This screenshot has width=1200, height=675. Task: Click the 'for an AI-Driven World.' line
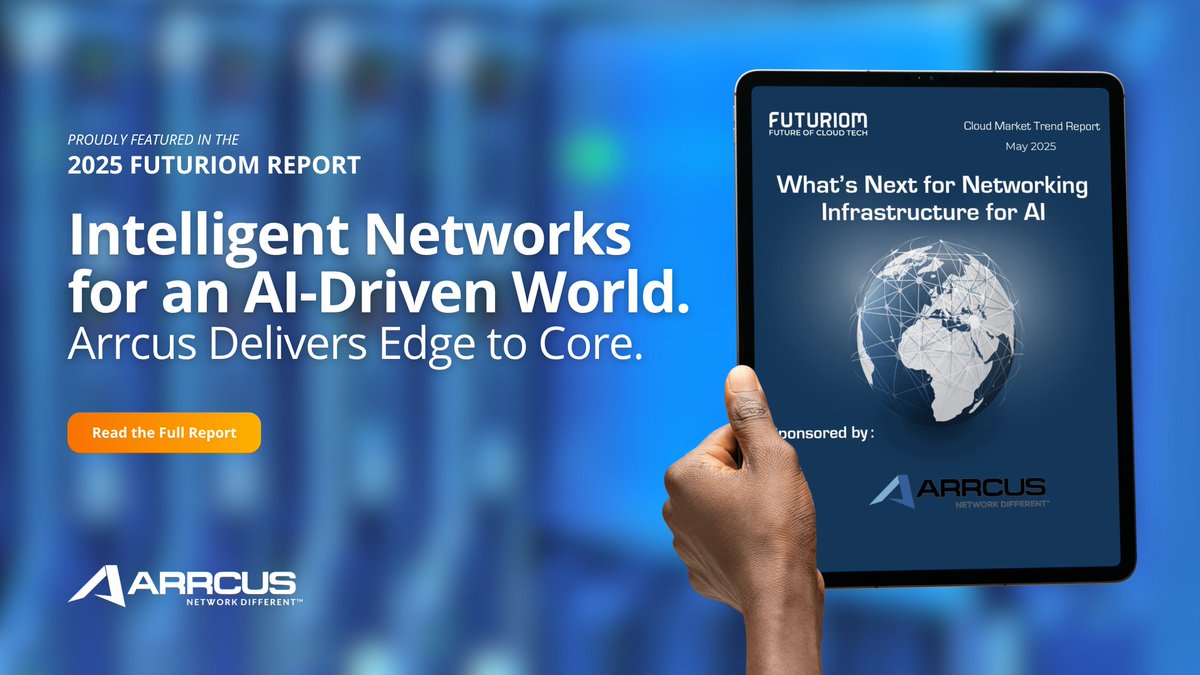point(379,294)
